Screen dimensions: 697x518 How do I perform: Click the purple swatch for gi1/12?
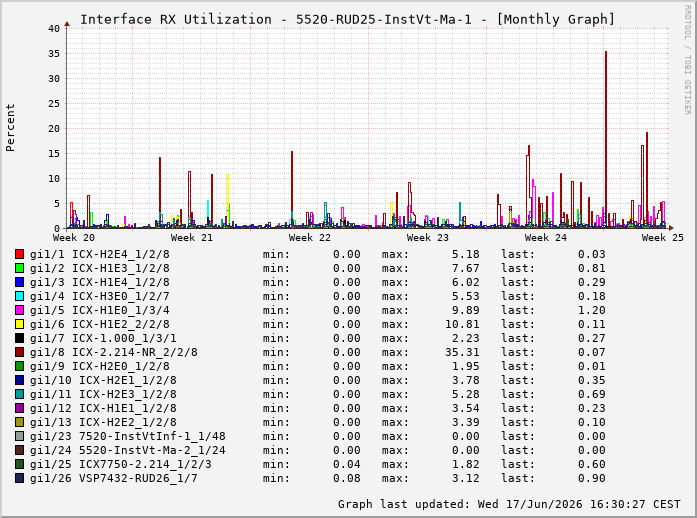pos(19,408)
